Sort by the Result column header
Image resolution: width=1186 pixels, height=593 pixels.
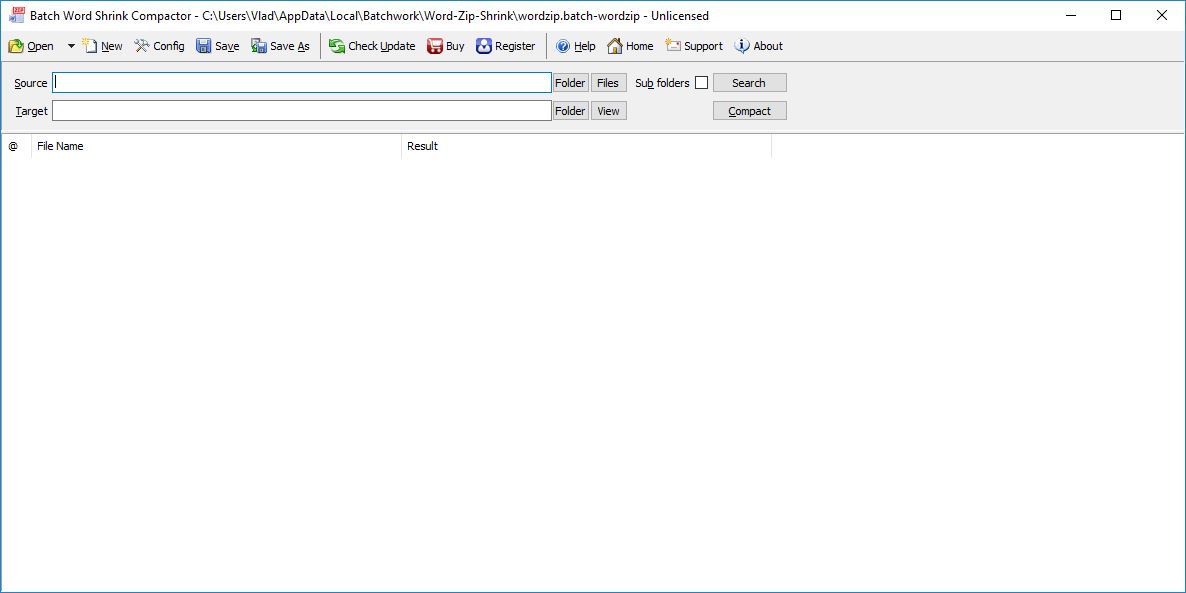586,146
